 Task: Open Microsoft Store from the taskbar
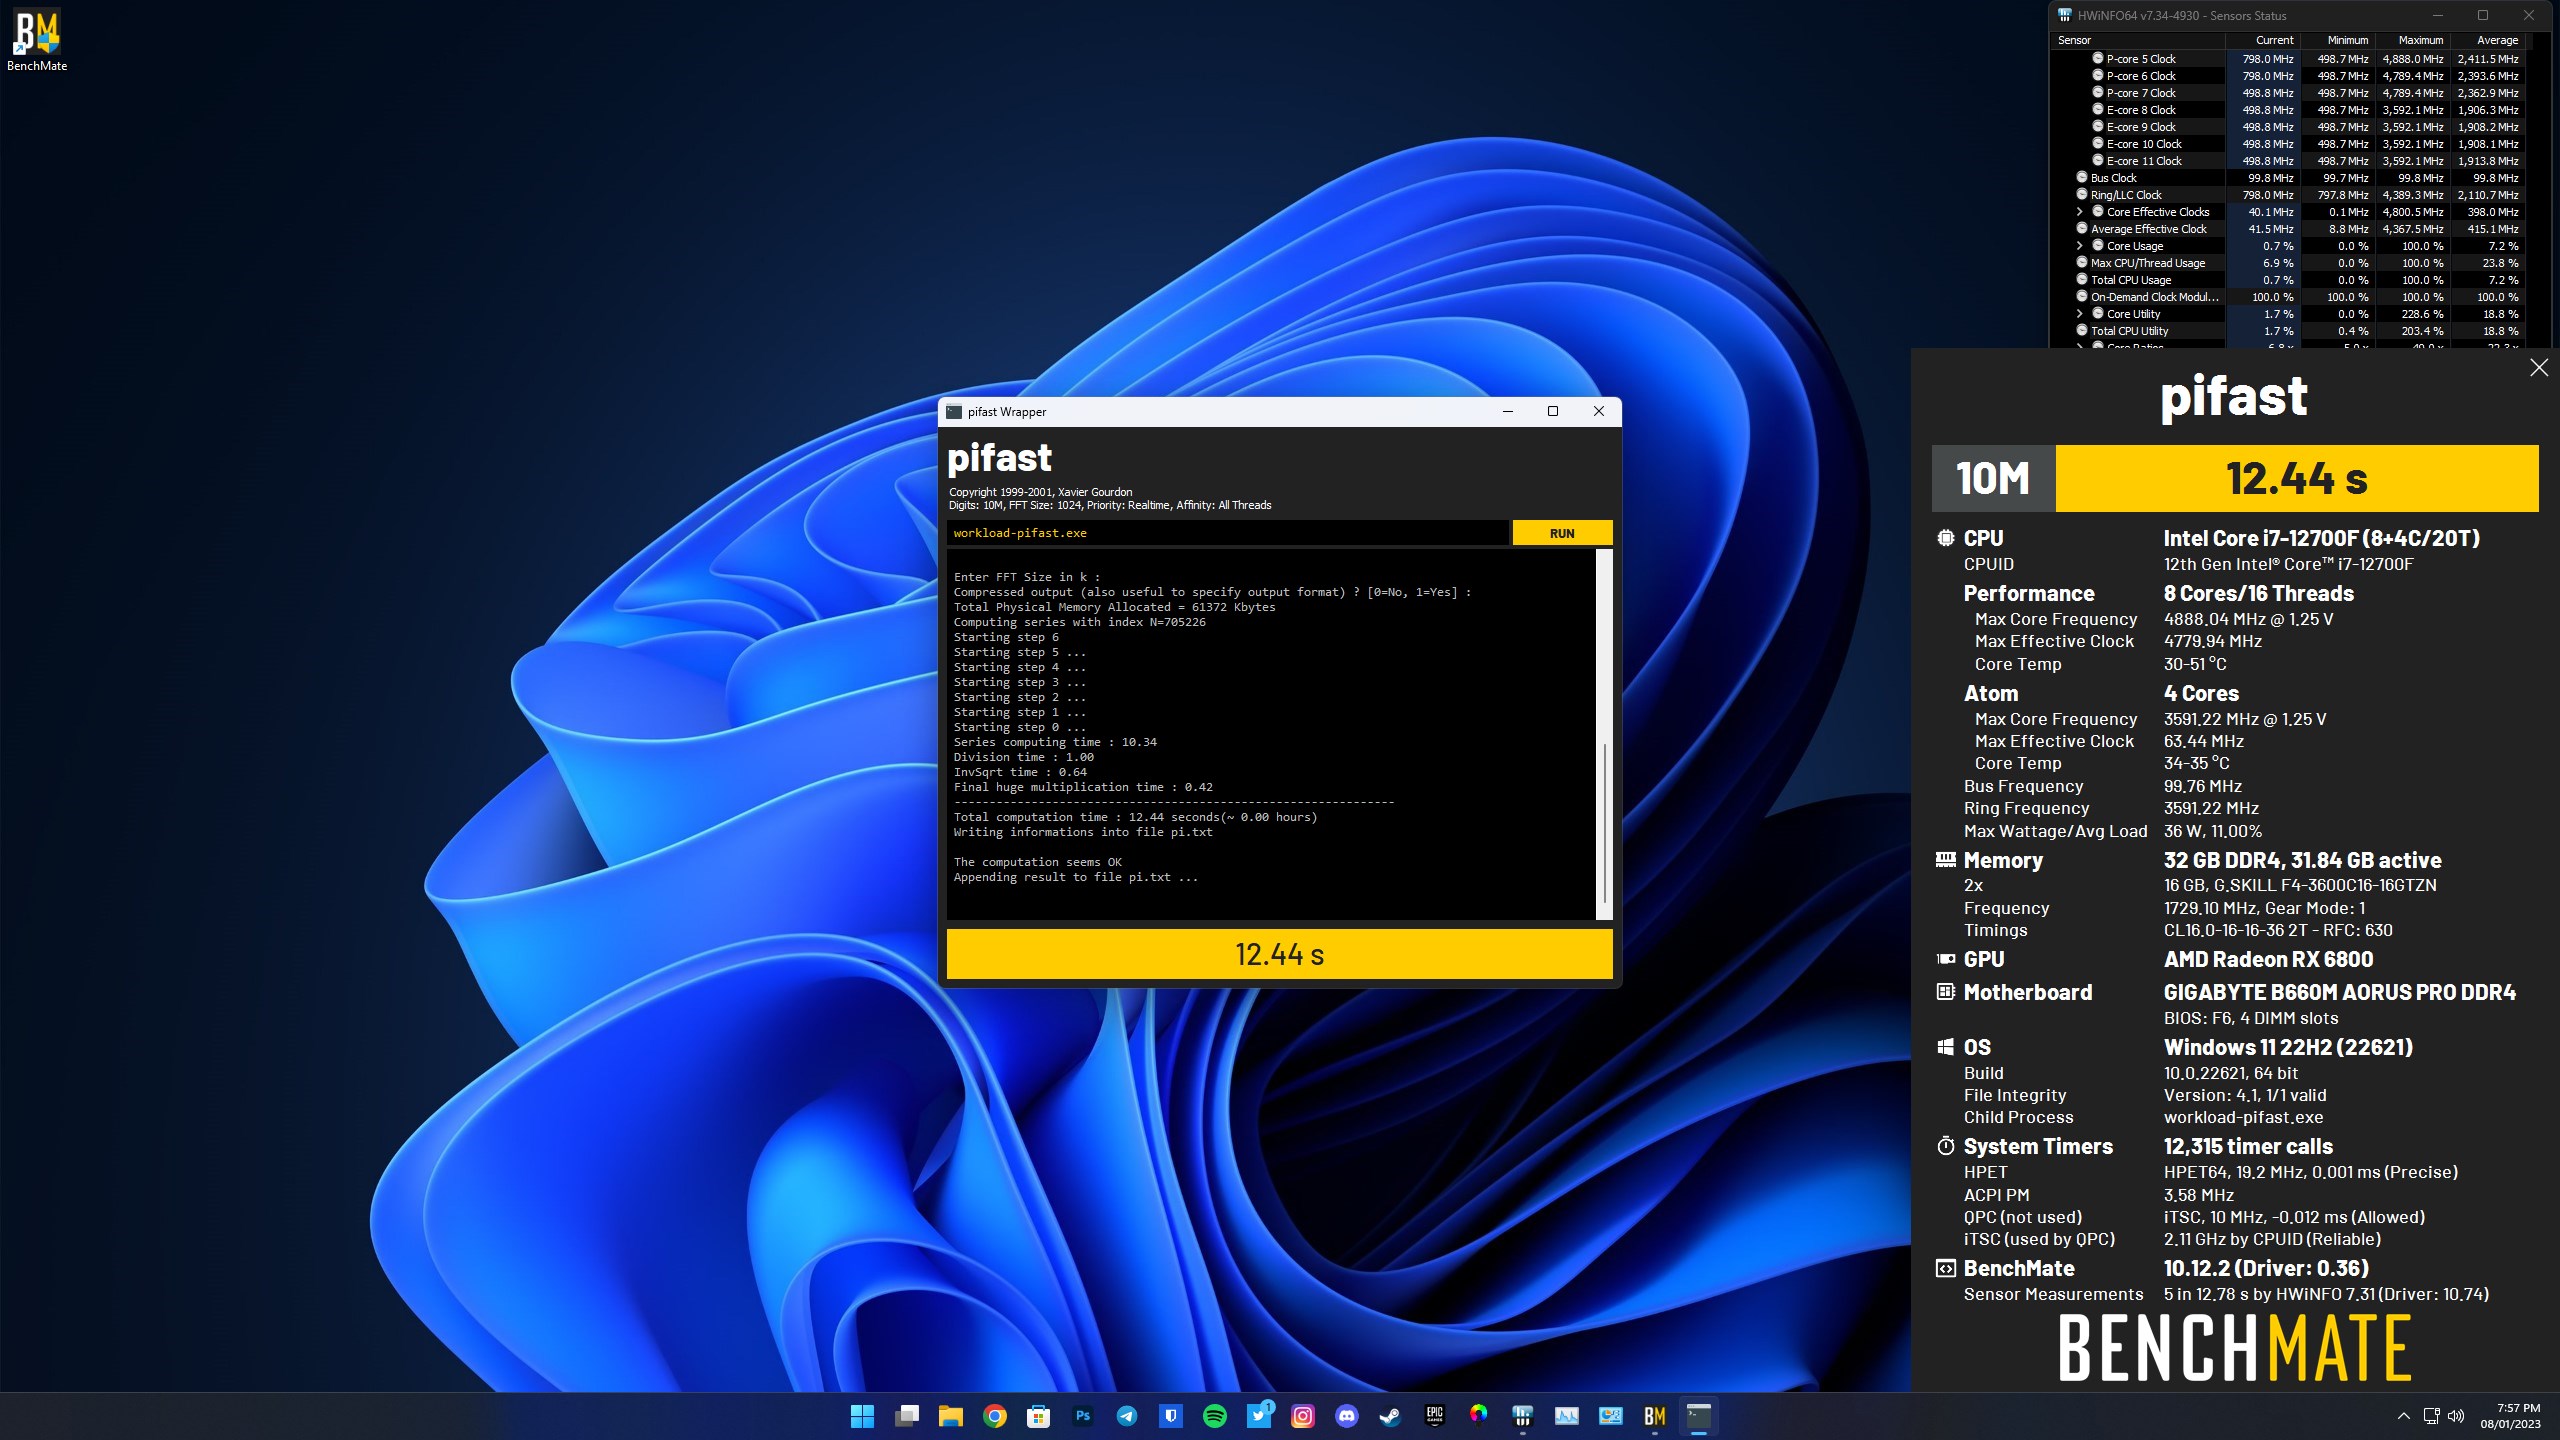1038,1416
